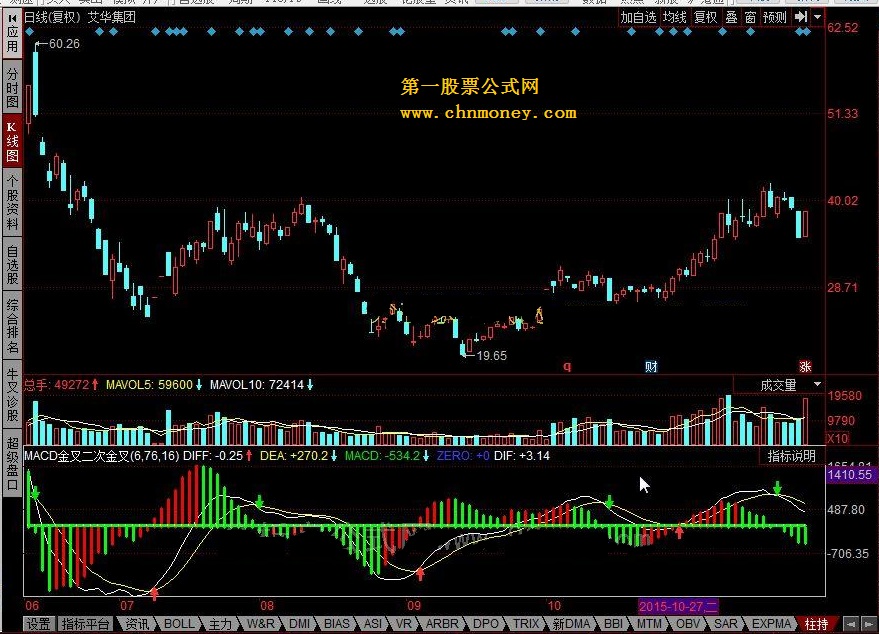Click the 涨 marker under the chart
This screenshot has width=879, height=634.
coord(805,367)
